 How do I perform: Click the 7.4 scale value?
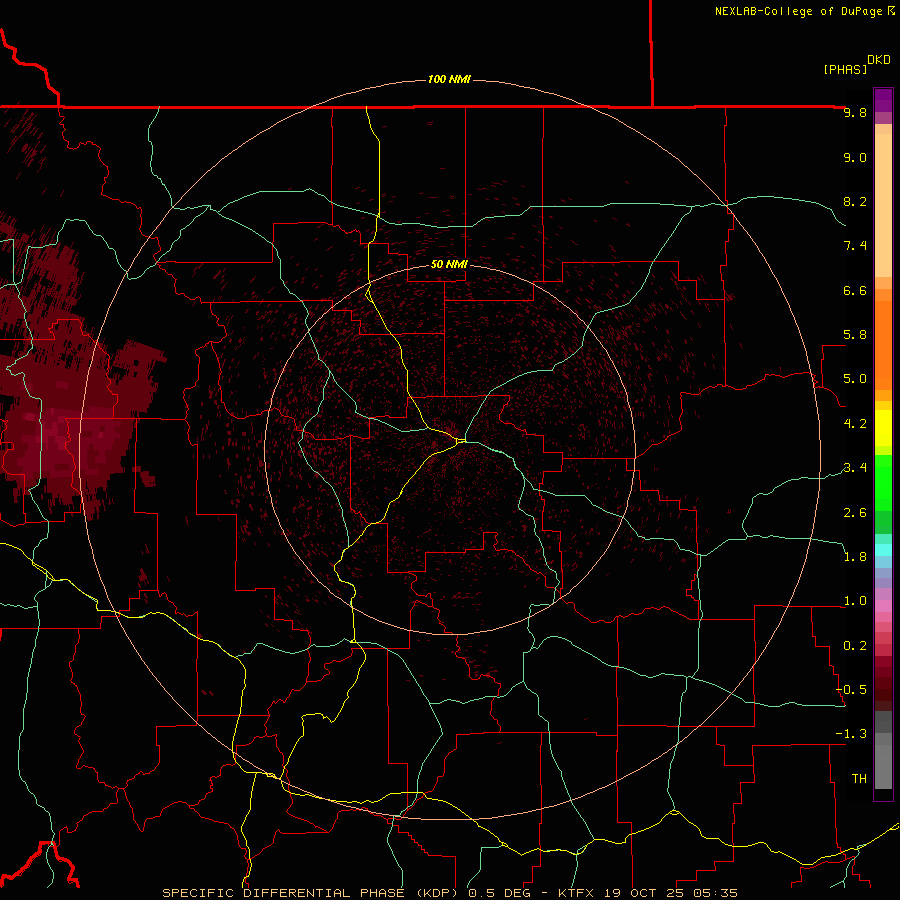click(855, 246)
